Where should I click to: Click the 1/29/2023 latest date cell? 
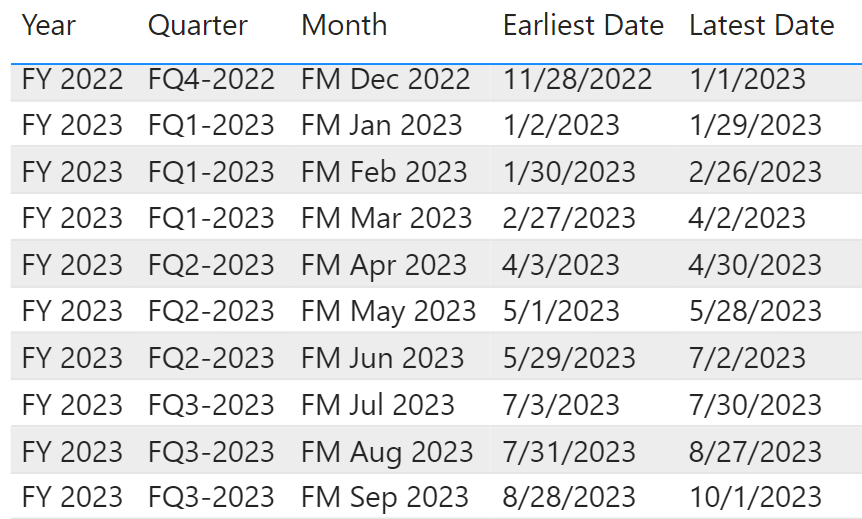(755, 125)
